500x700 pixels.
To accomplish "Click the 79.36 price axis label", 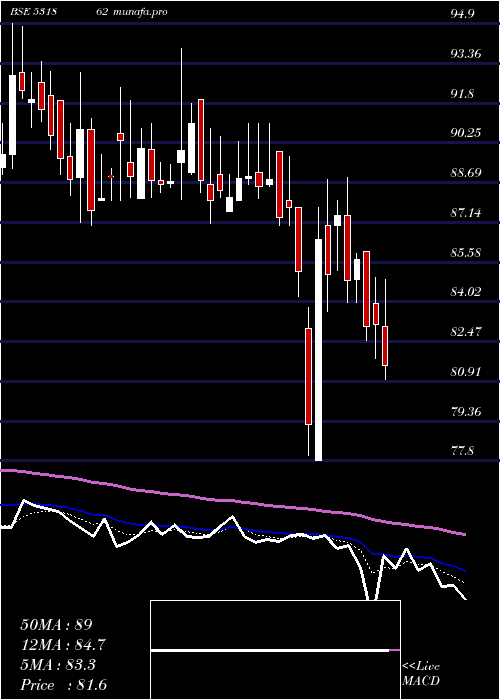I will click(466, 411).
